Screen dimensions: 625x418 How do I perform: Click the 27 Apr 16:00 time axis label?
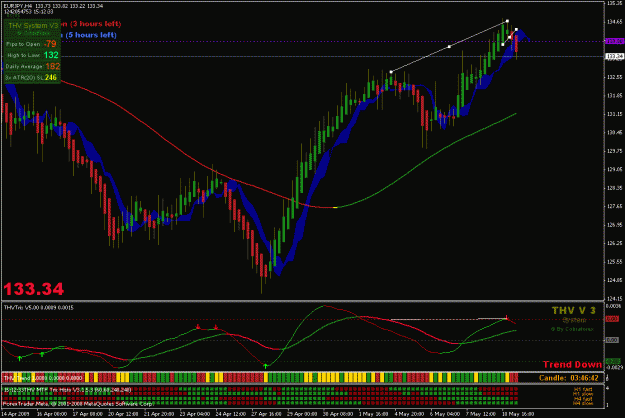[x=266, y=414]
